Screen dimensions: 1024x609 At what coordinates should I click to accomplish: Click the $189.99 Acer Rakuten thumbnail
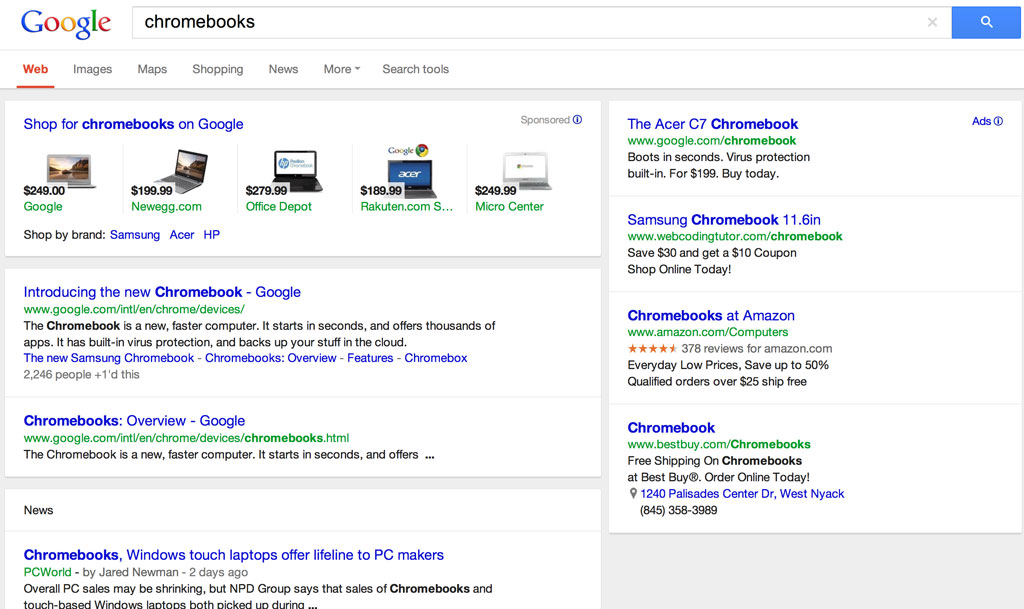pyautogui.click(x=411, y=172)
